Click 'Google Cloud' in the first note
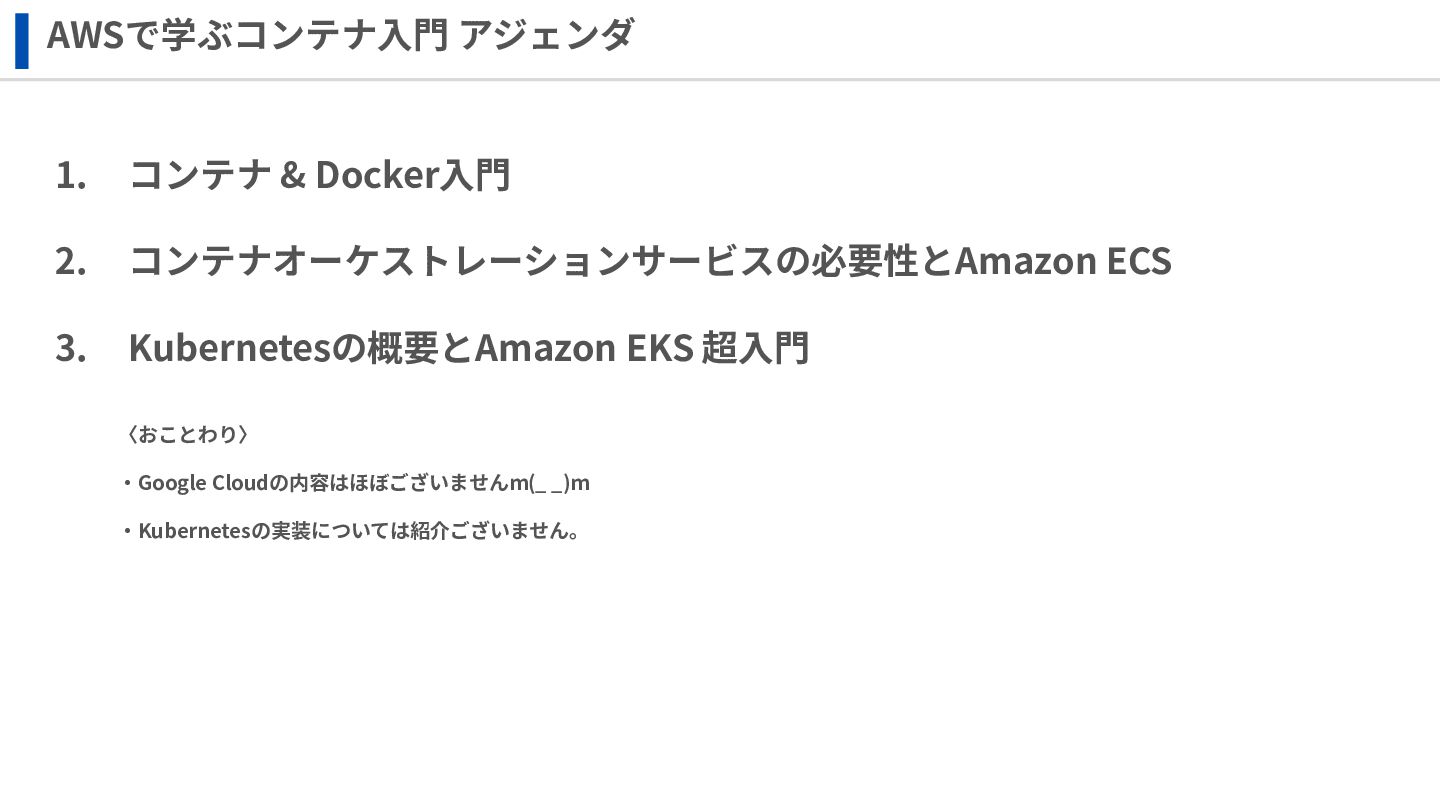 (x=204, y=483)
